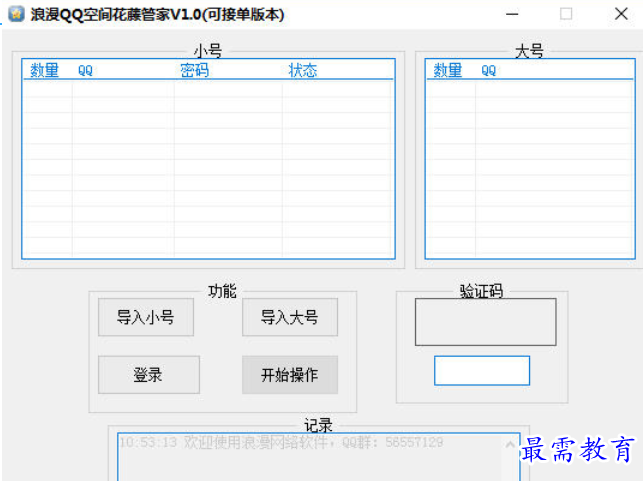Click the 导入大号 button

290,317
